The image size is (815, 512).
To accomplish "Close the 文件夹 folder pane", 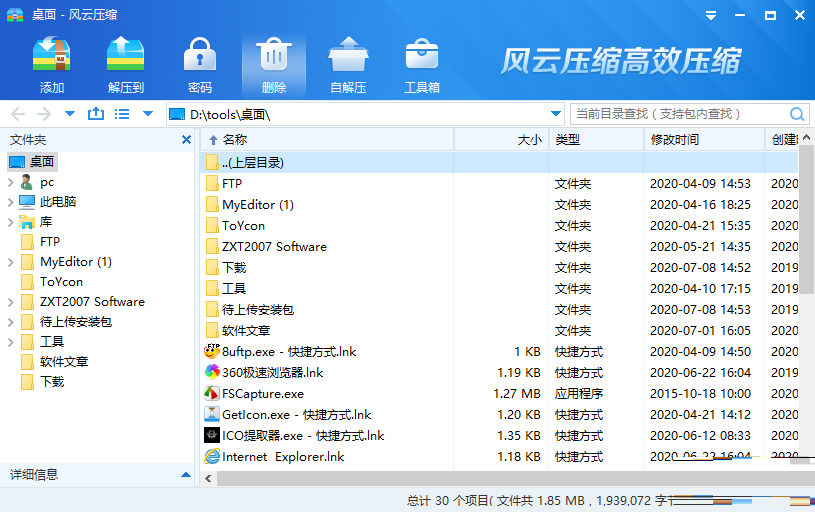I will coord(186,139).
